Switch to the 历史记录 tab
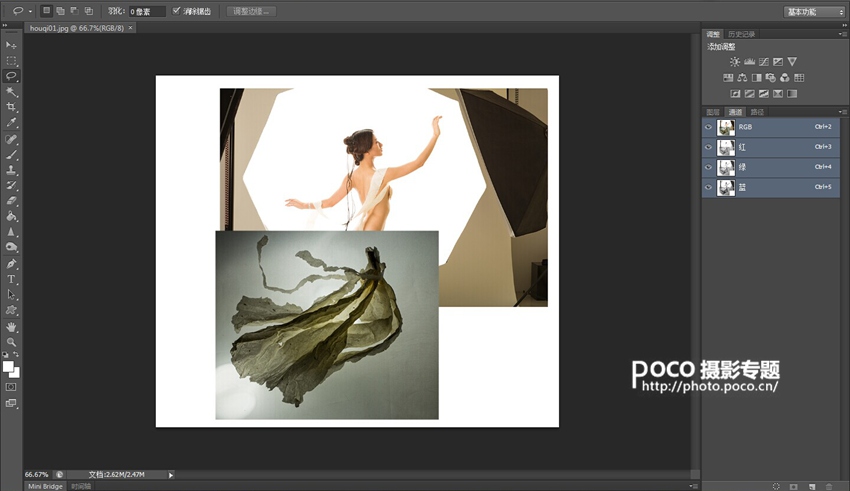850x491 pixels. (742, 34)
